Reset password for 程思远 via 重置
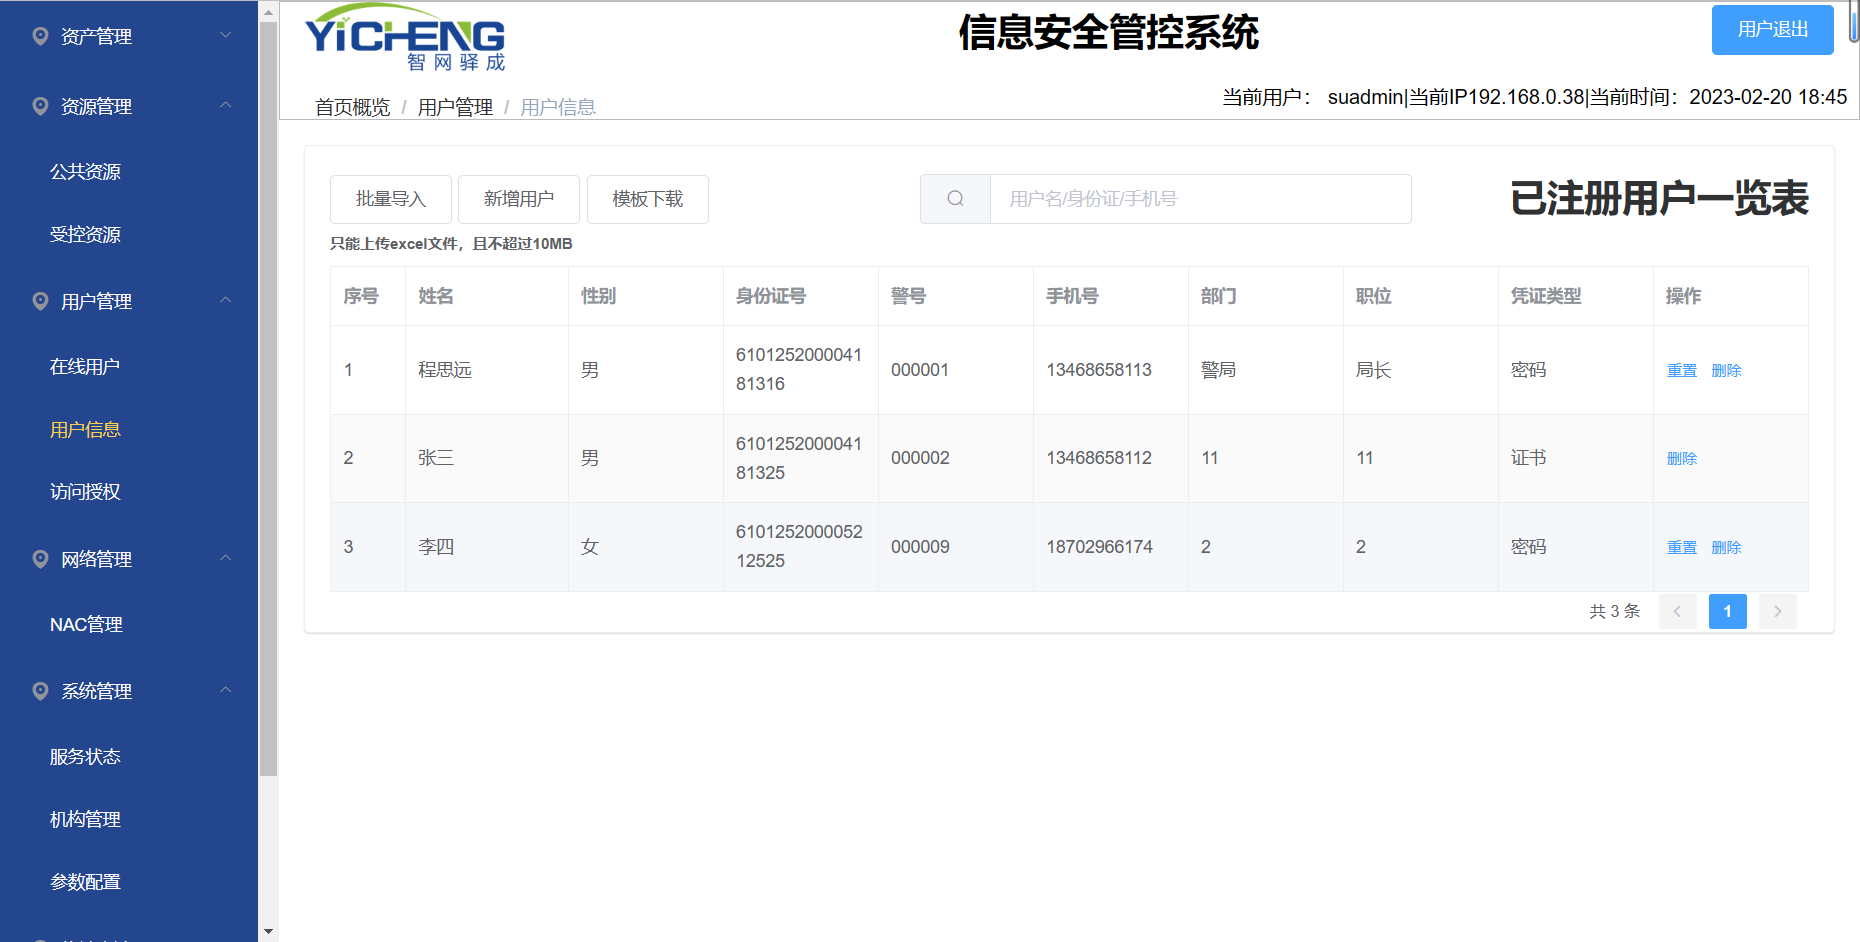 click(1681, 371)
